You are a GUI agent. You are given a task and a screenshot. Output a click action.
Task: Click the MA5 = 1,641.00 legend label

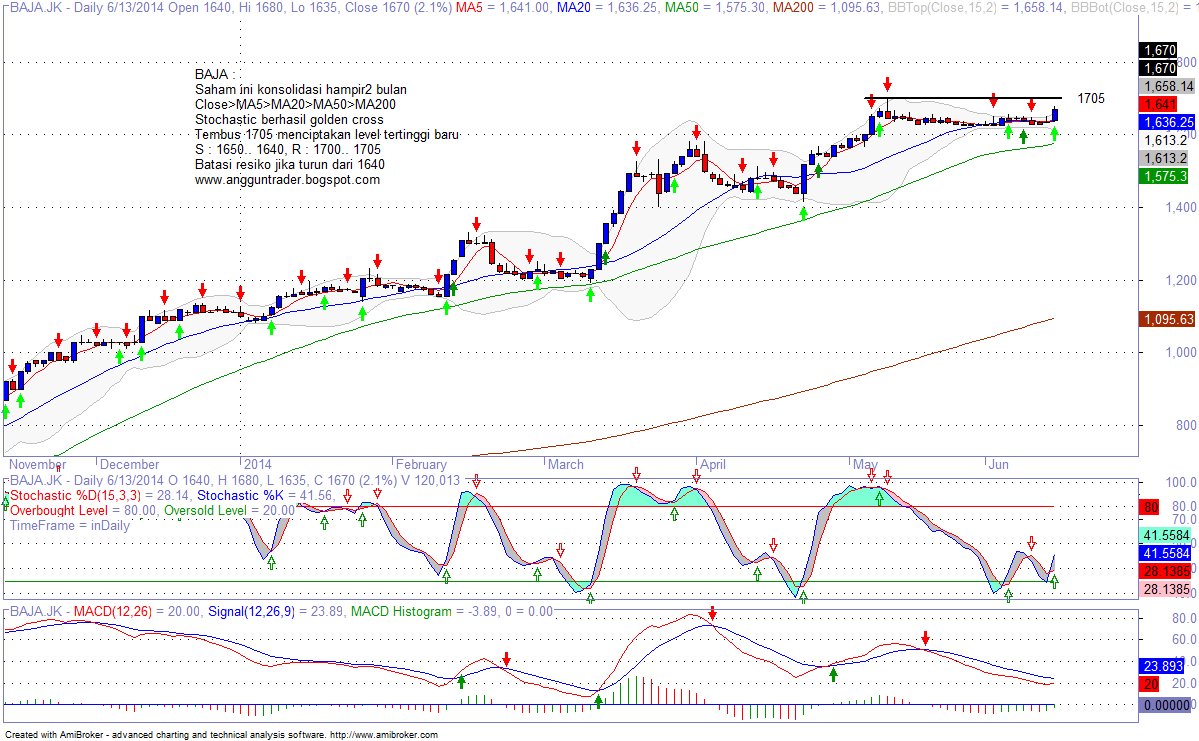click(502, 8)
